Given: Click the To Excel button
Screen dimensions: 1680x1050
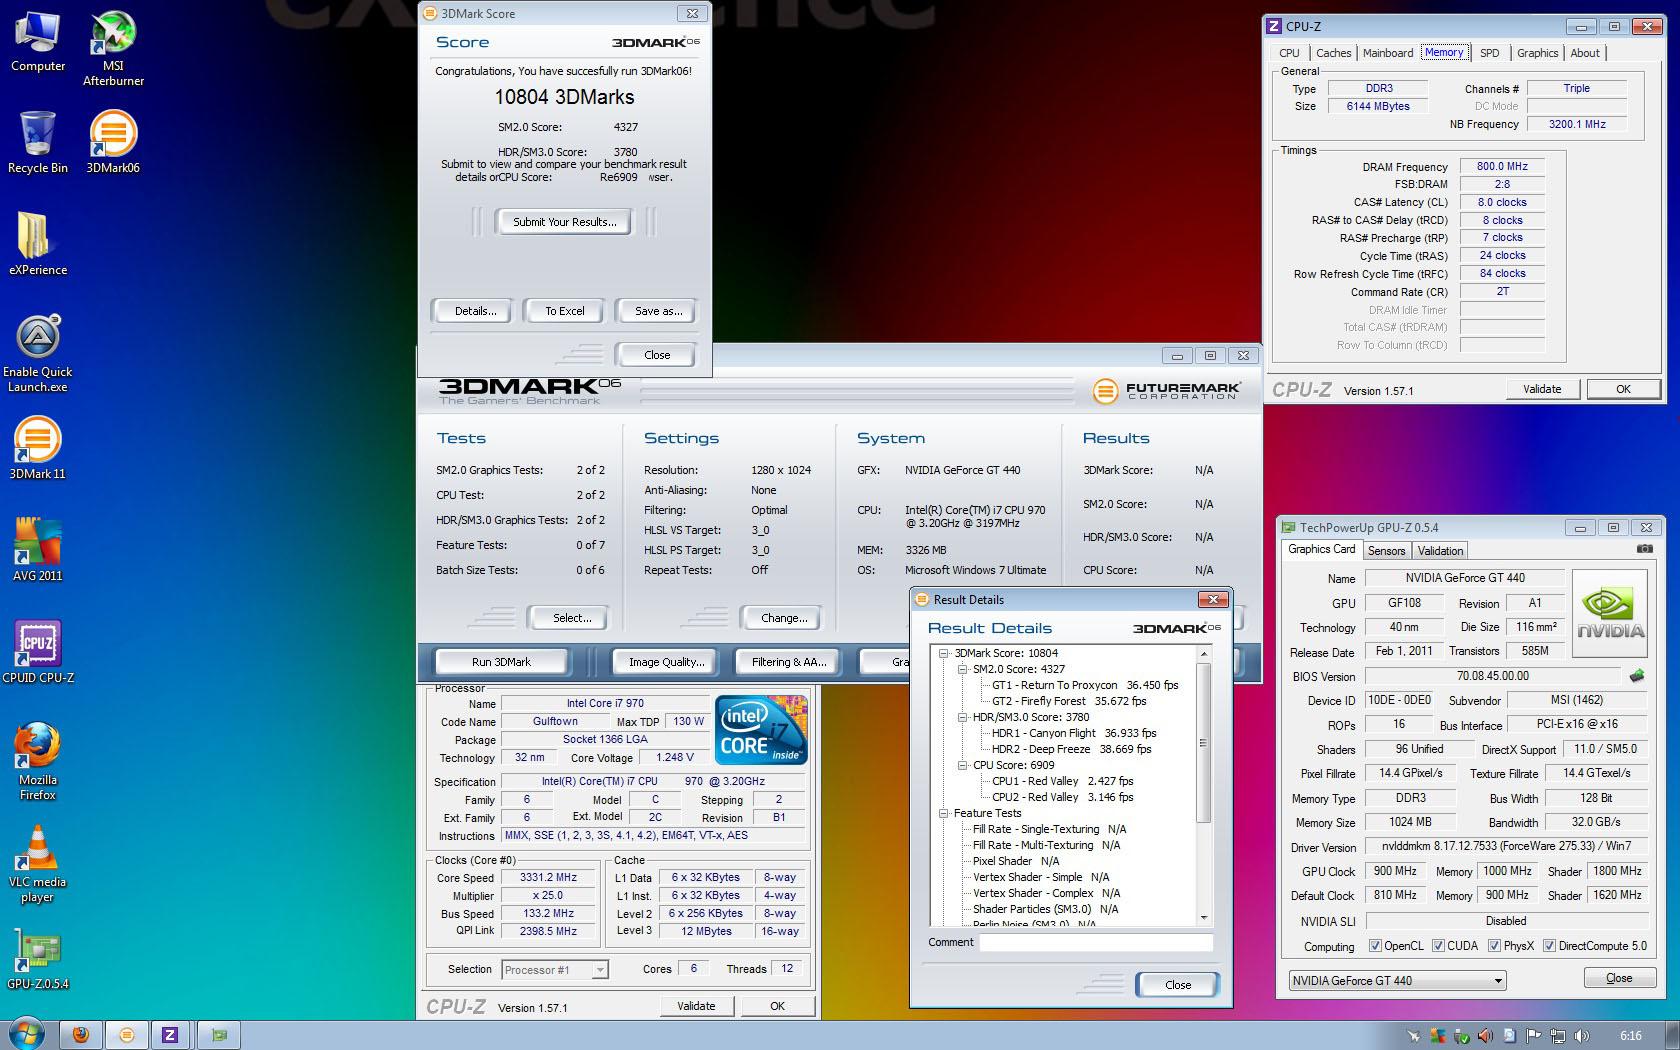Looking at the screenshot, I should pyautogui.click(x=565, y=311).
